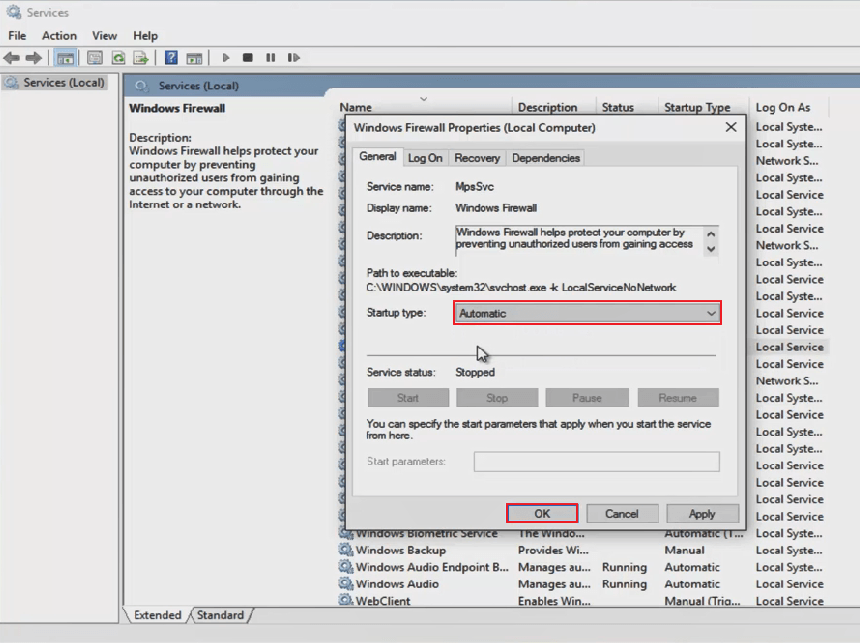Stop the service with the toolbar square icon
This screenshot has height=643, width=860.
pyautogui.click(x=248, y=58)
